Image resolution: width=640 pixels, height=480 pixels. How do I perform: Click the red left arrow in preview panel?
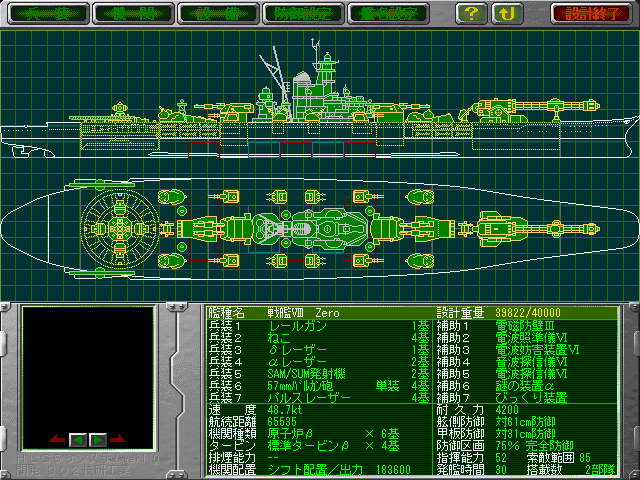57,439
